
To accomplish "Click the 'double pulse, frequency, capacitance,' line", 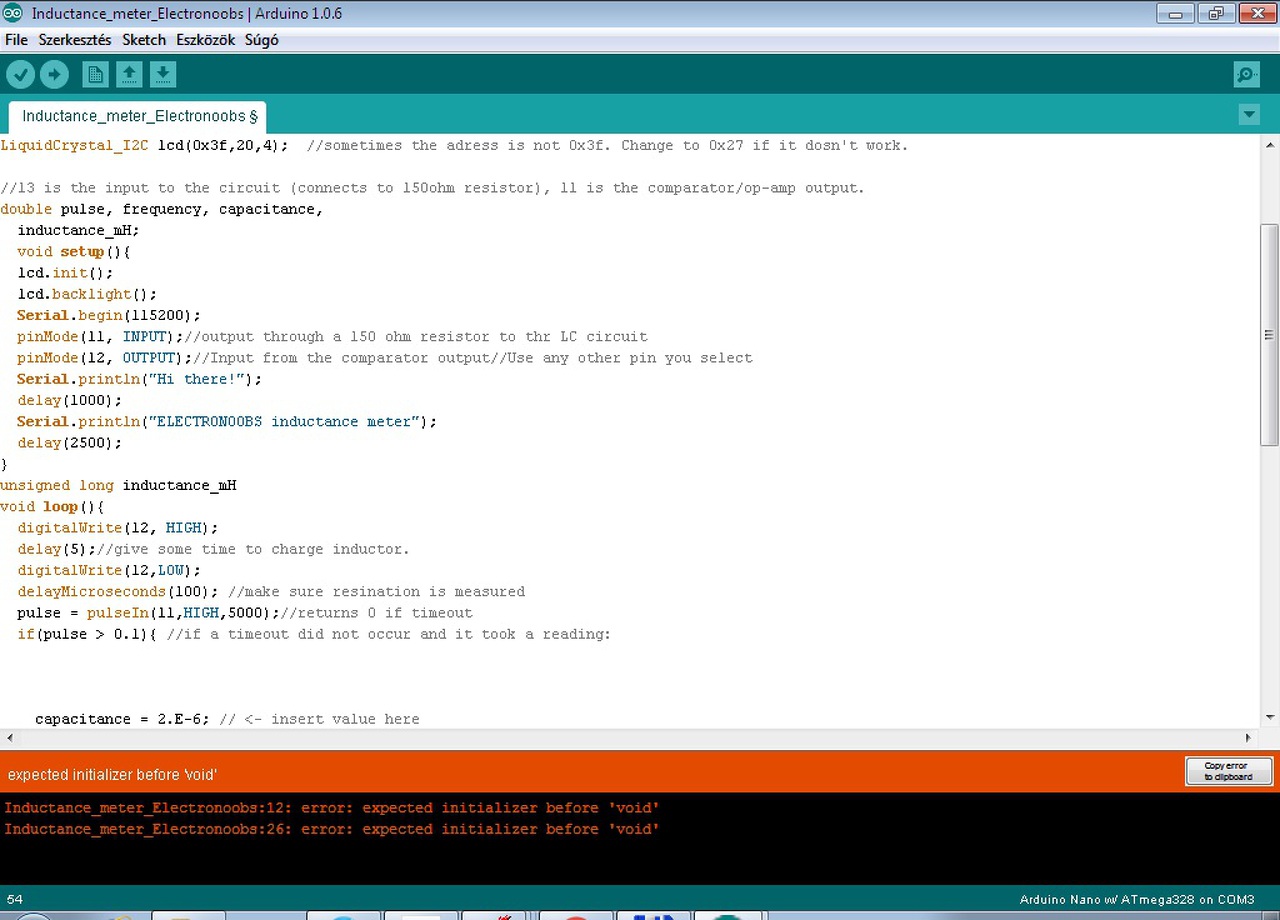I will [162, 209].
